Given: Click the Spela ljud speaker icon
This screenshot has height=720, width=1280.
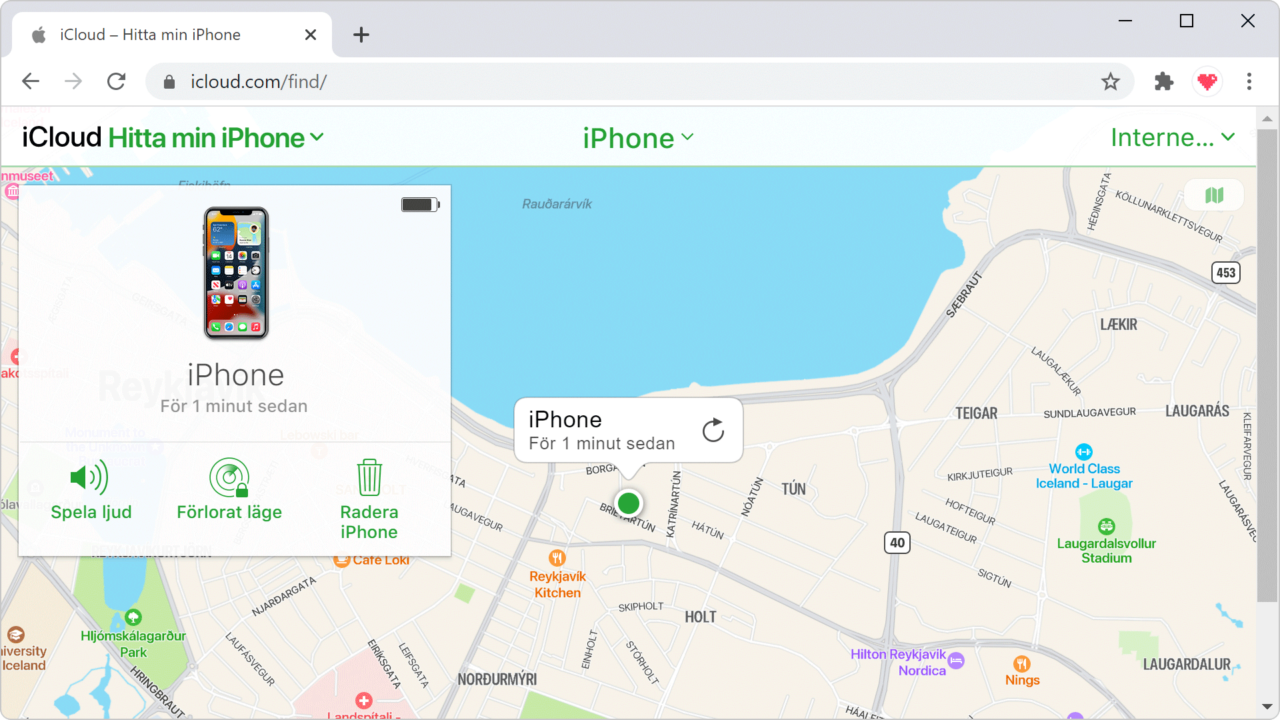Looking at the screenshot, I should pos(89,477).
